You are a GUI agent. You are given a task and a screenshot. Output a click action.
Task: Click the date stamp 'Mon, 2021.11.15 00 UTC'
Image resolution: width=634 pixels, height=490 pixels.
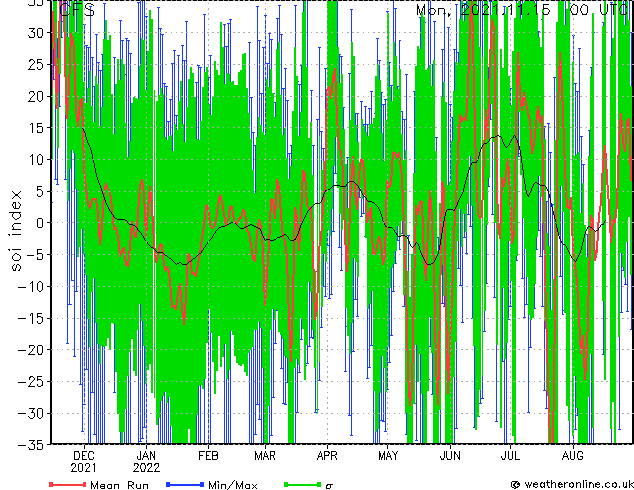point(523,9)
